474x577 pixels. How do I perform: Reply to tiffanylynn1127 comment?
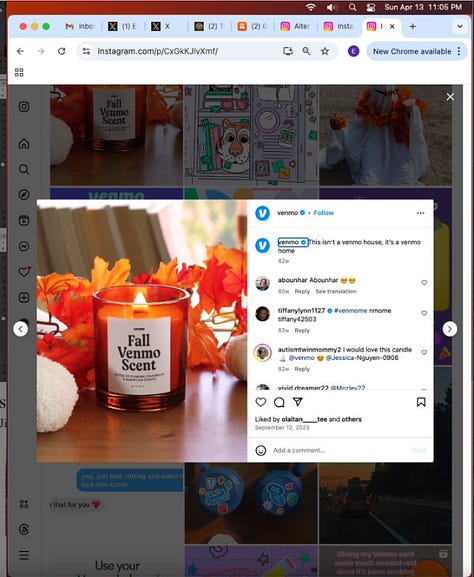pyautogui.click(x=302, y=330)
